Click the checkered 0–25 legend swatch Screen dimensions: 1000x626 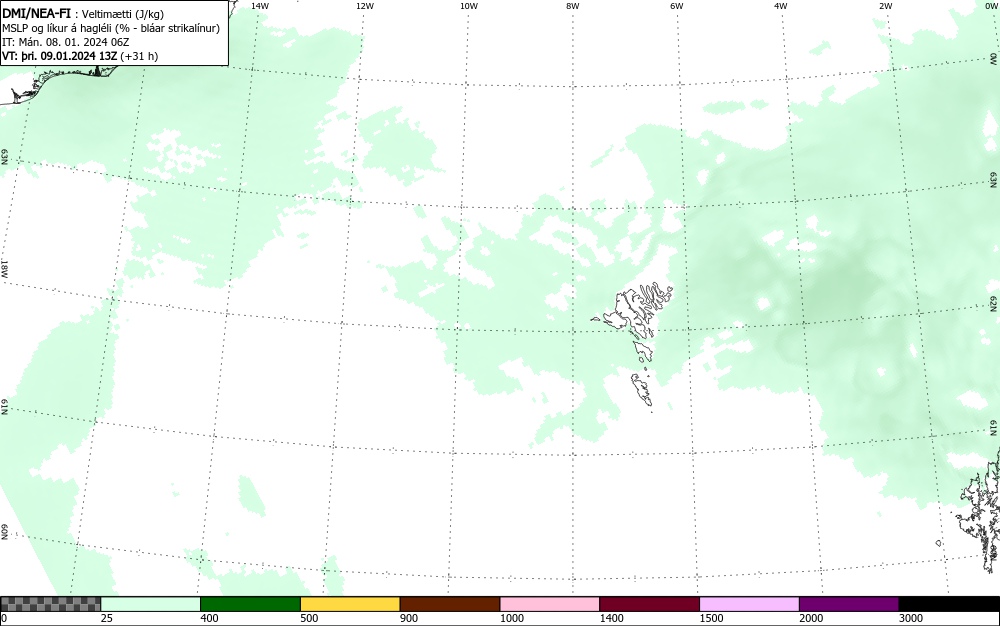[50, 604]
